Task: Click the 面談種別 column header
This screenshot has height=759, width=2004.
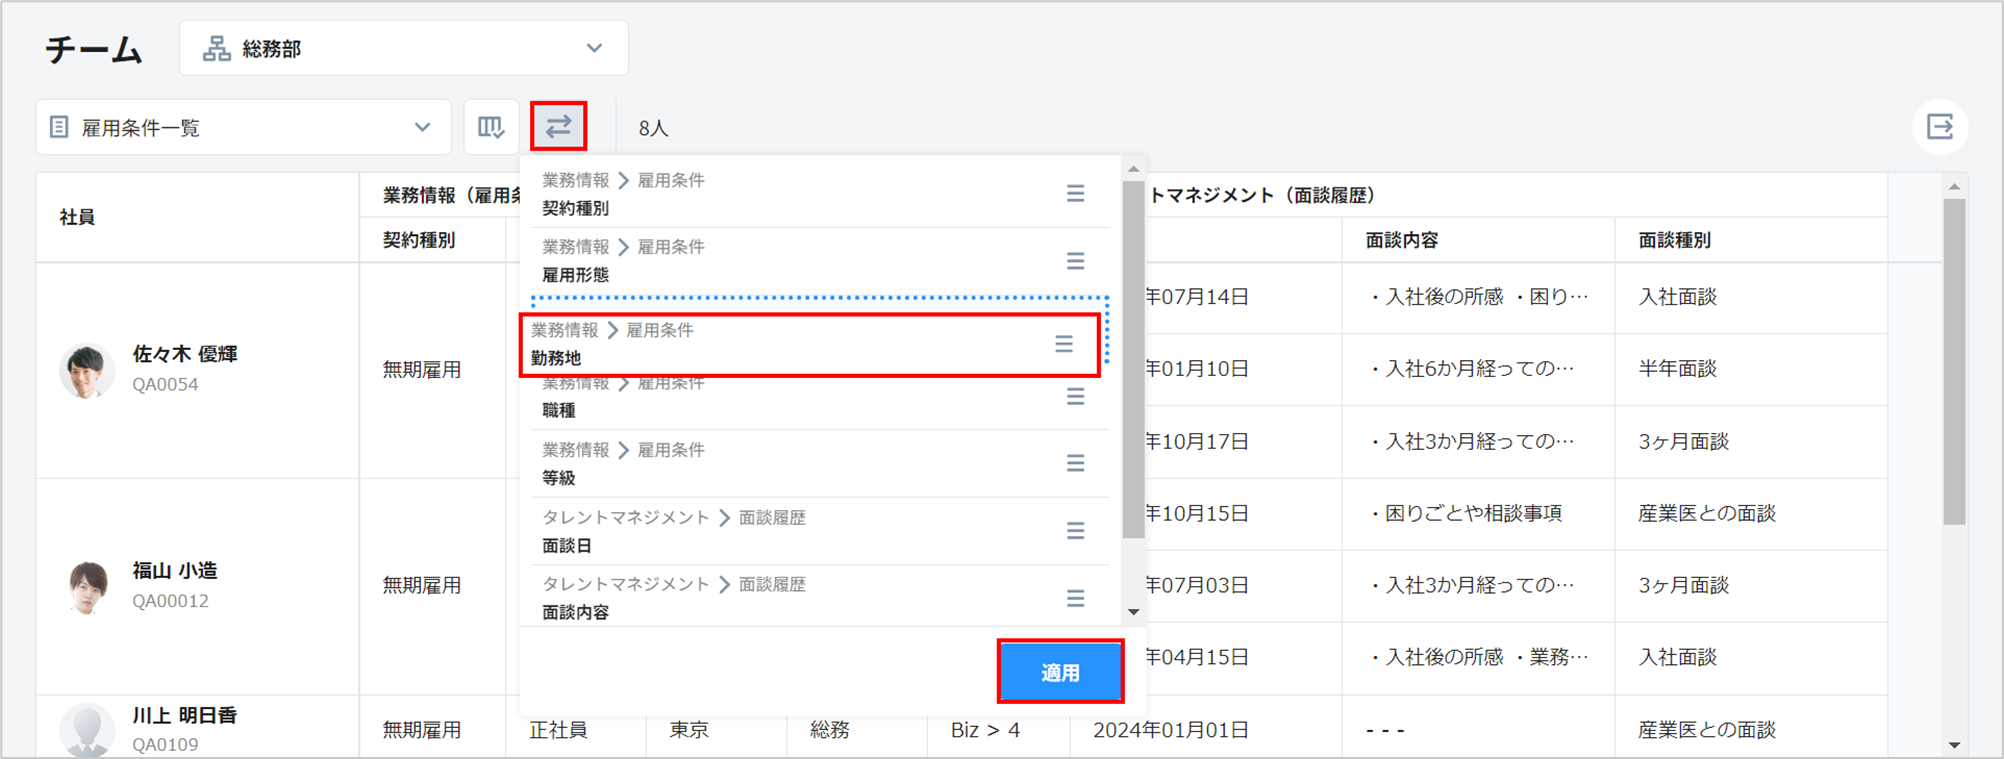Action: pos(1674,240)
